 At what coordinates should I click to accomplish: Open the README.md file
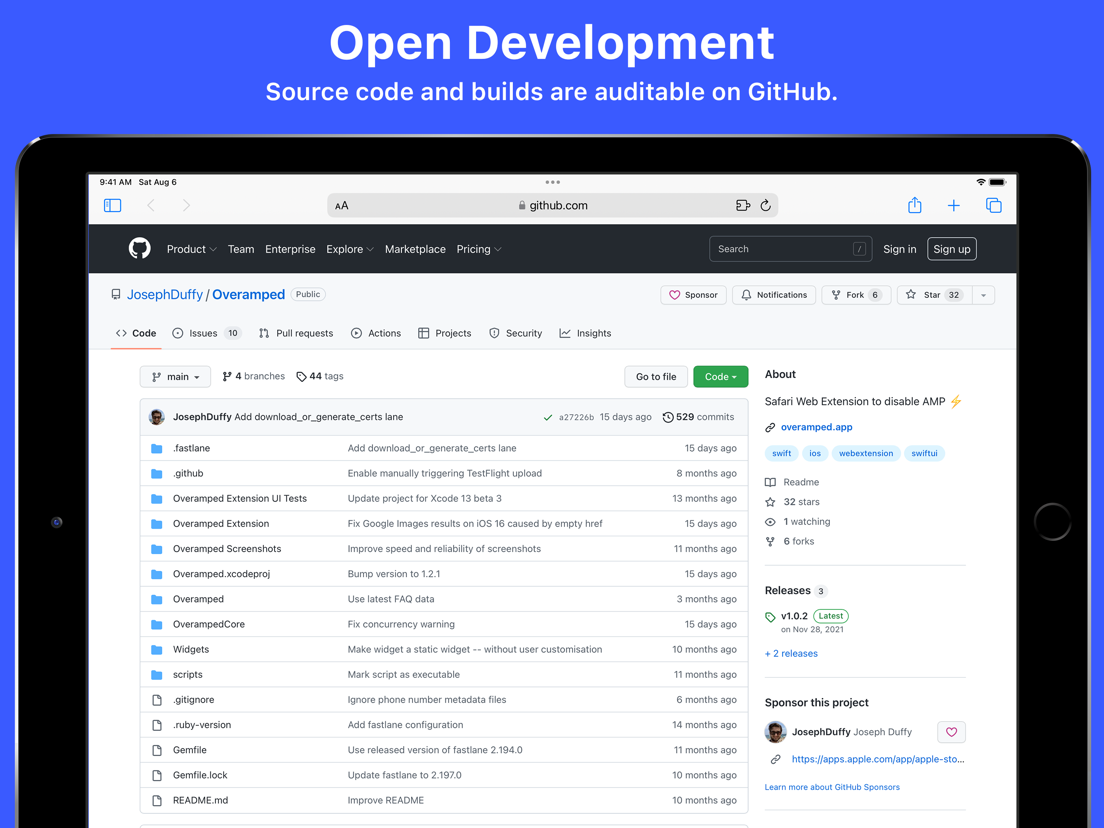click(x=201, y=801)
